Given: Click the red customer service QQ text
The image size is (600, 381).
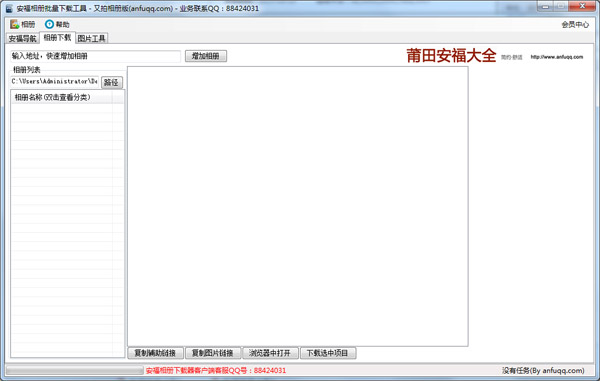Looking at the screenshot, I should coord(216,370).
